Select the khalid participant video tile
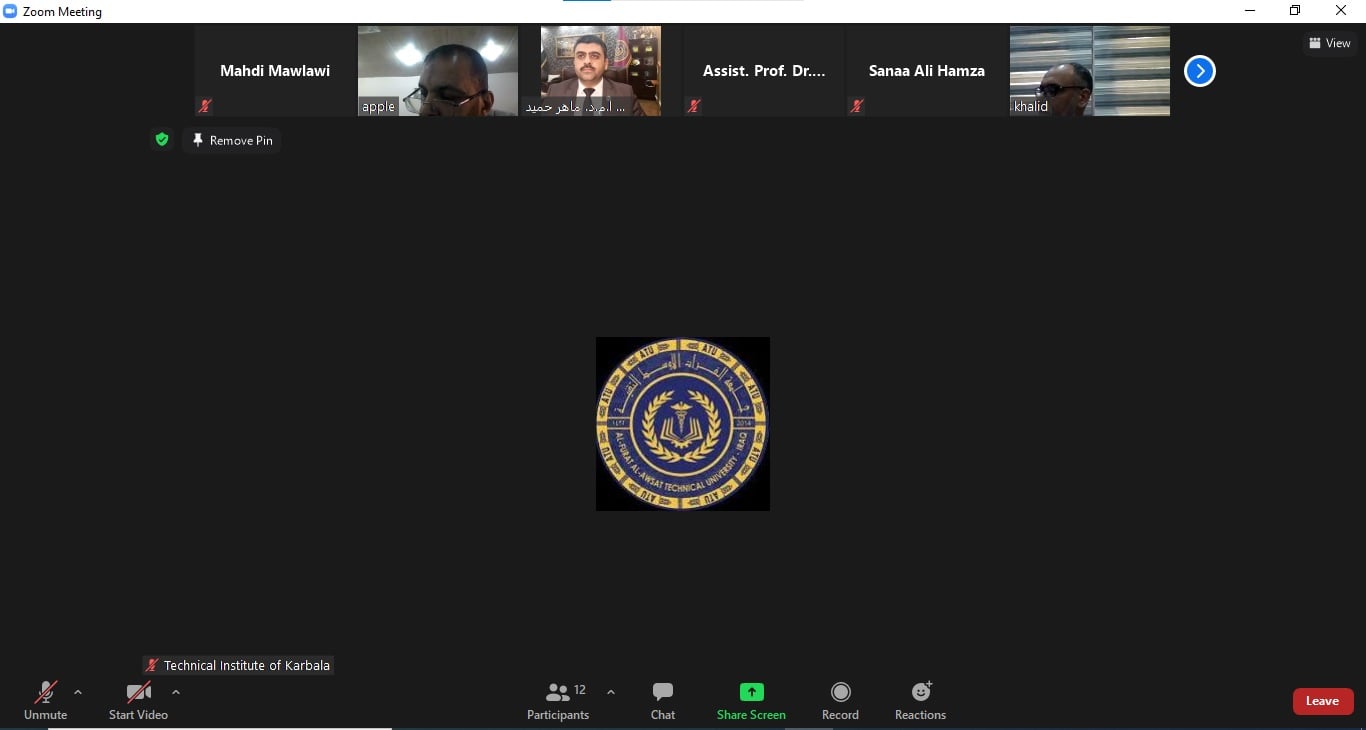 pyautogui.click(x=1090, y=71)
